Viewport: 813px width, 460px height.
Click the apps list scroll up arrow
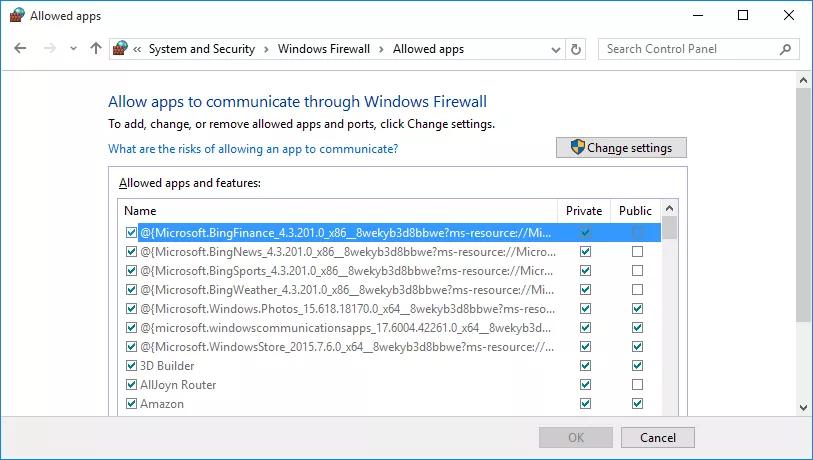click(669, 208)
